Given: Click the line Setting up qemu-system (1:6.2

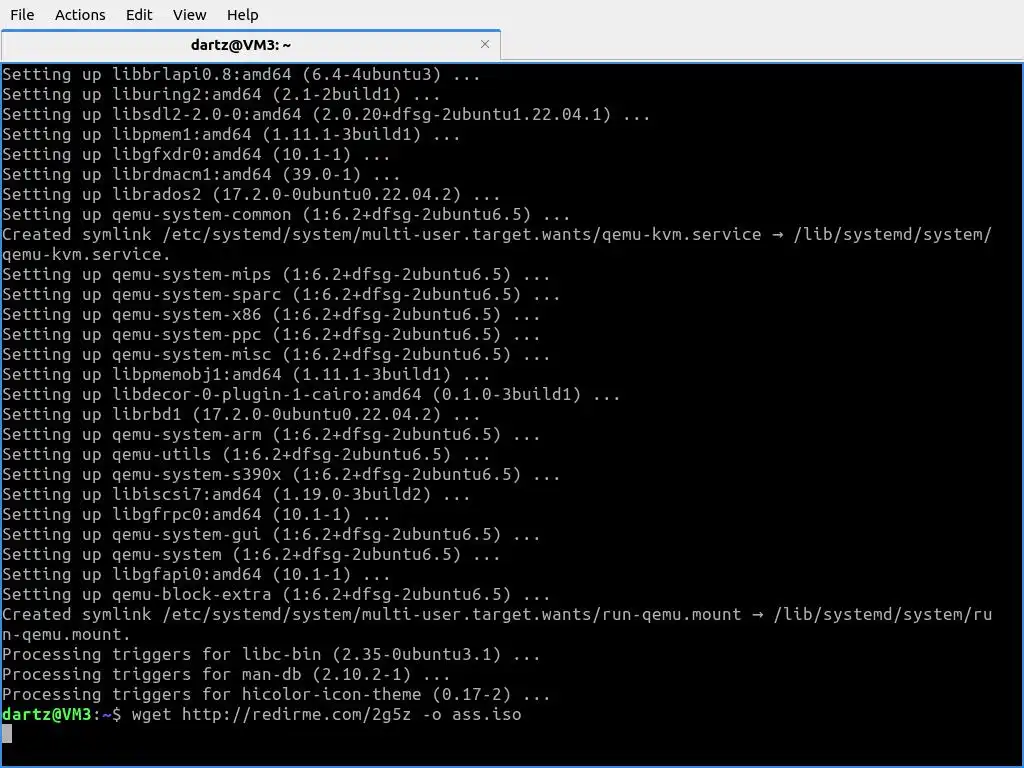Looking at the screenshot, I should point(251,554).
